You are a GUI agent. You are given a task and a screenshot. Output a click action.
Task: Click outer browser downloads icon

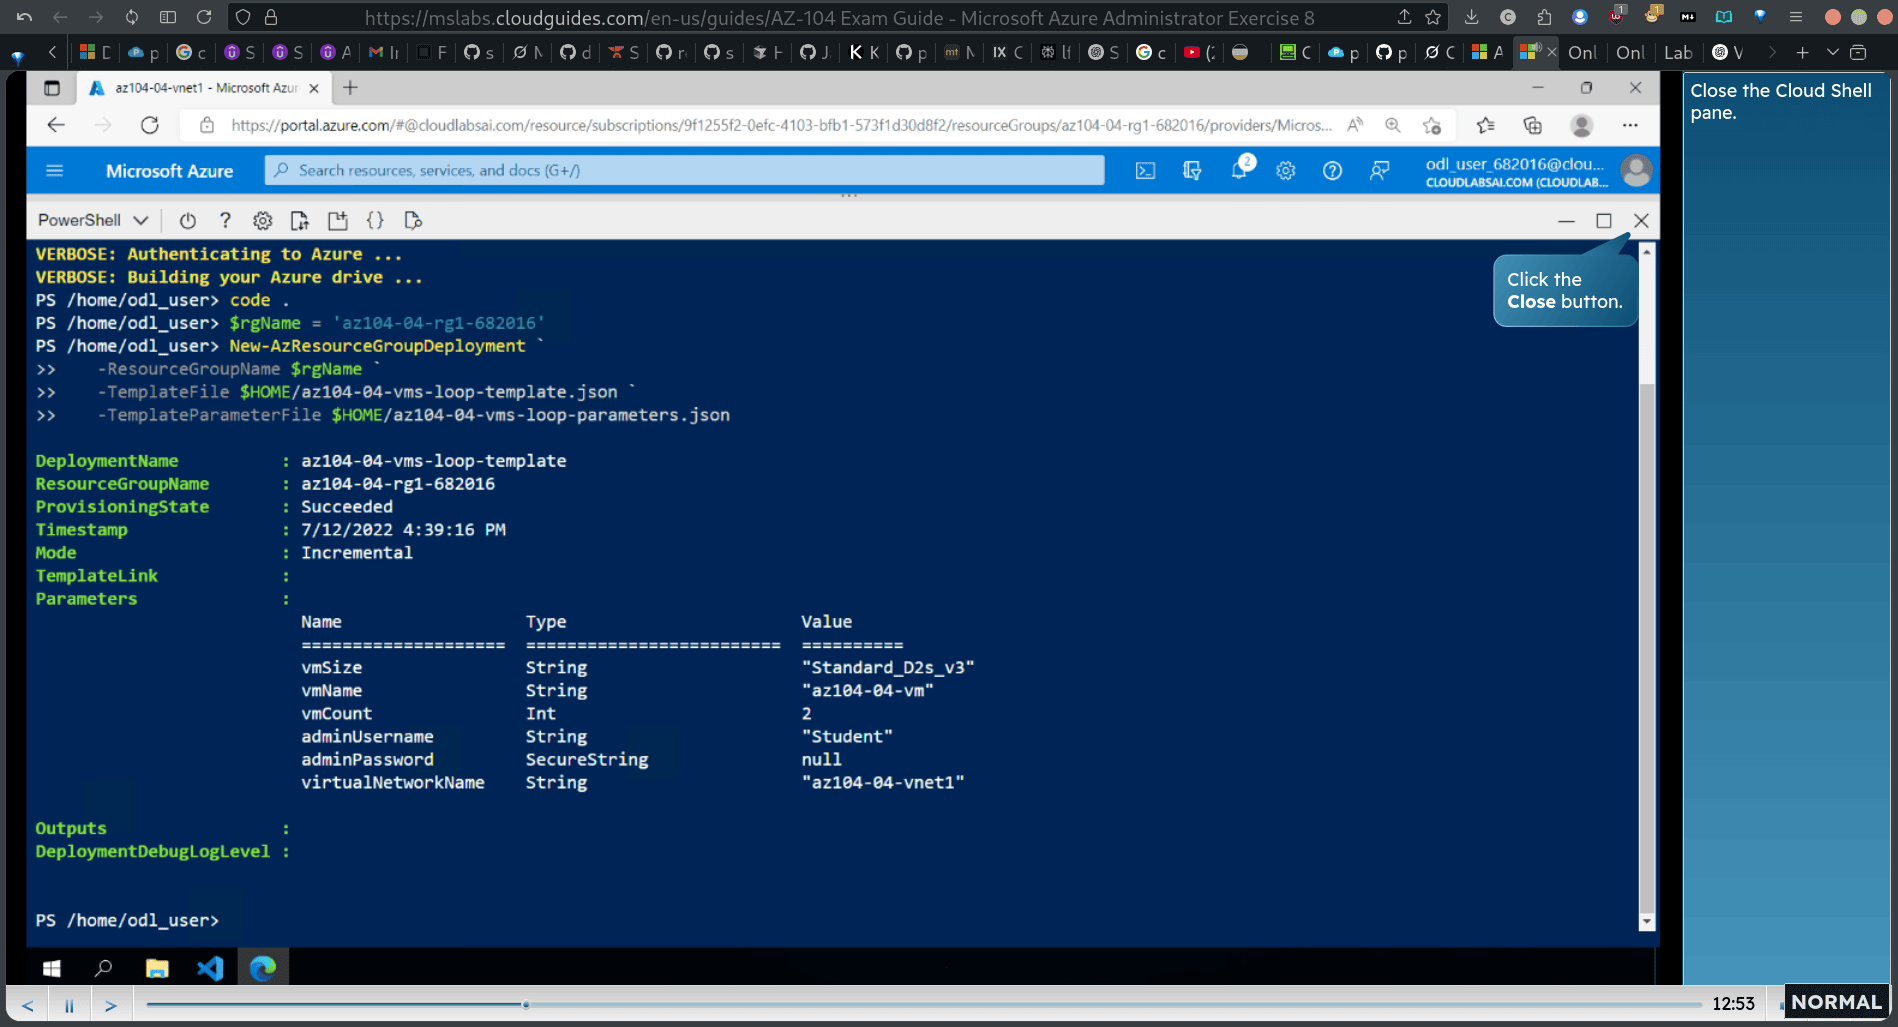pos(1471,17)
